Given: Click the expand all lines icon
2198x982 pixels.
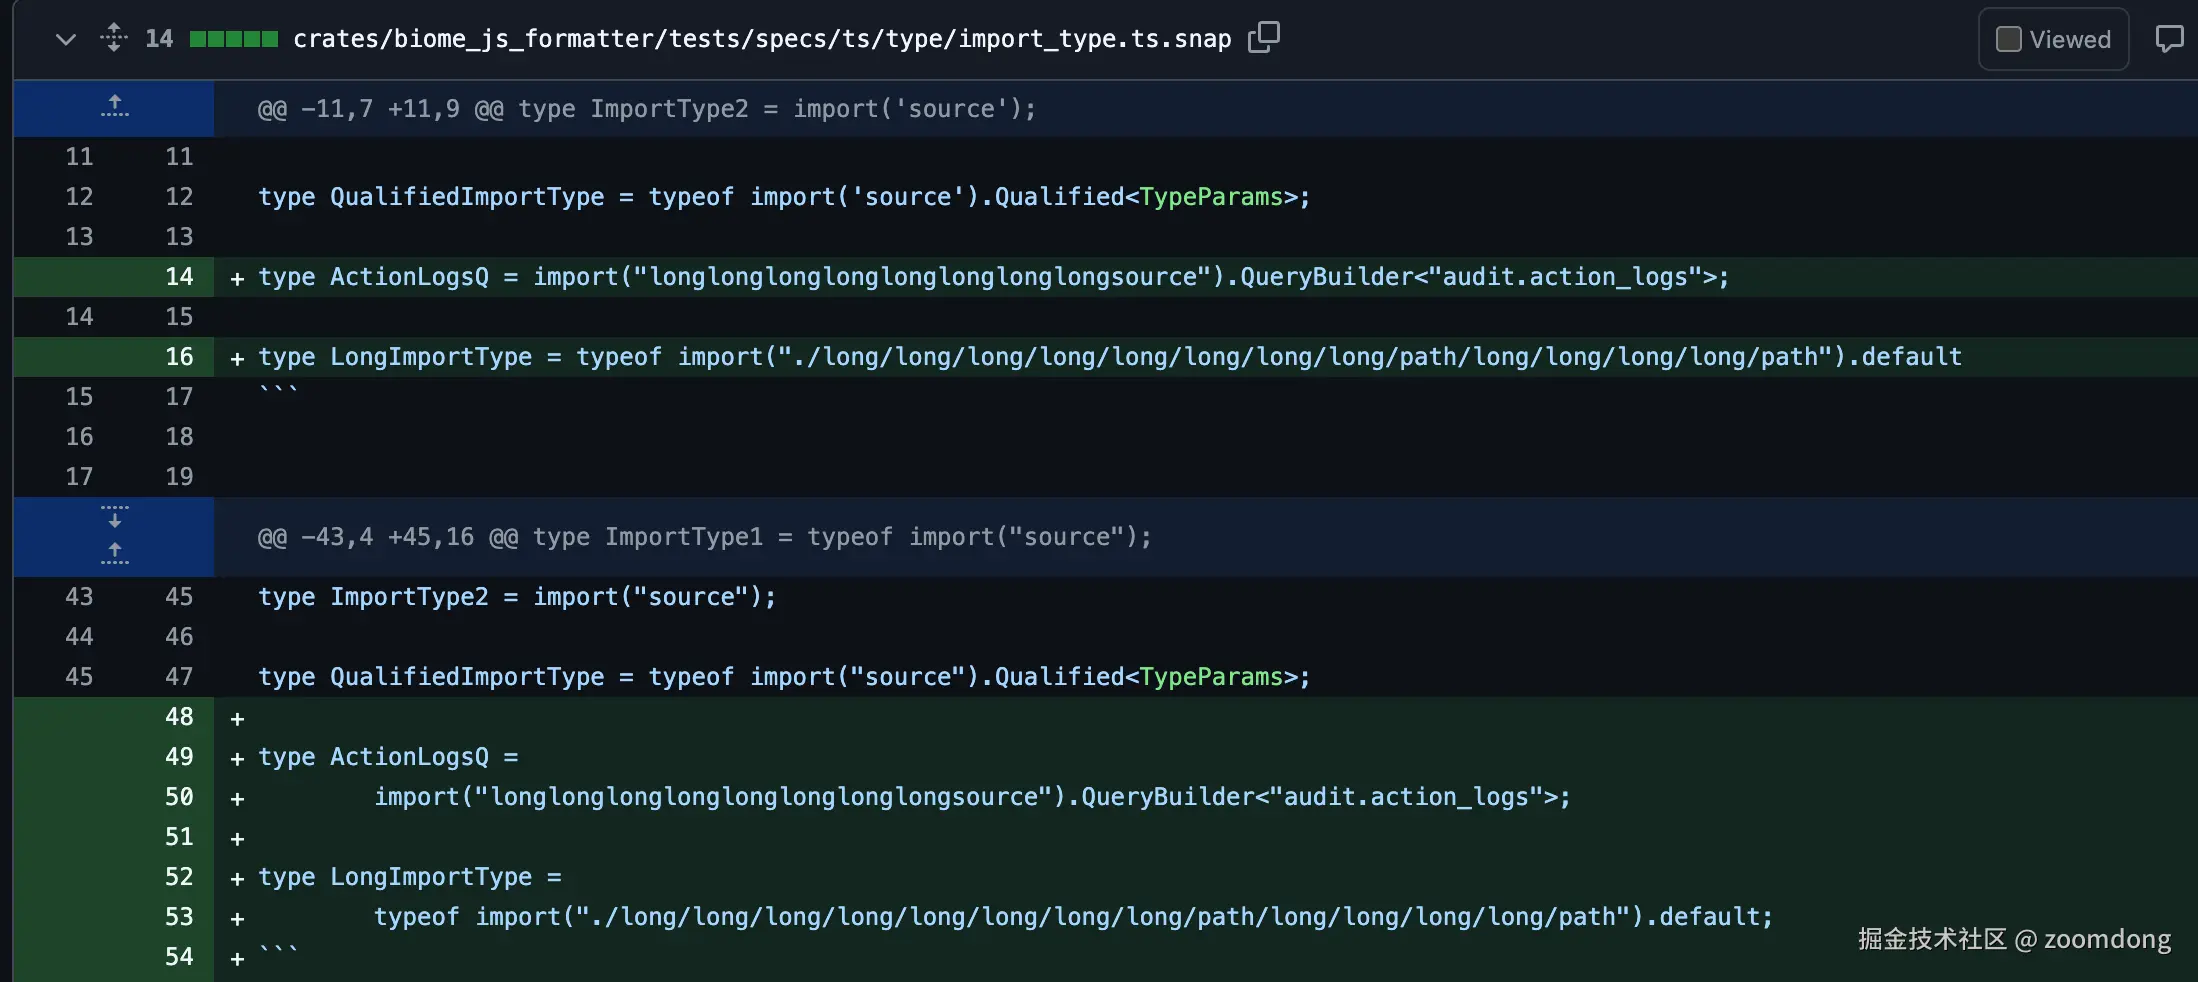Looking at the screenshot, I should [x=114, y=38].
